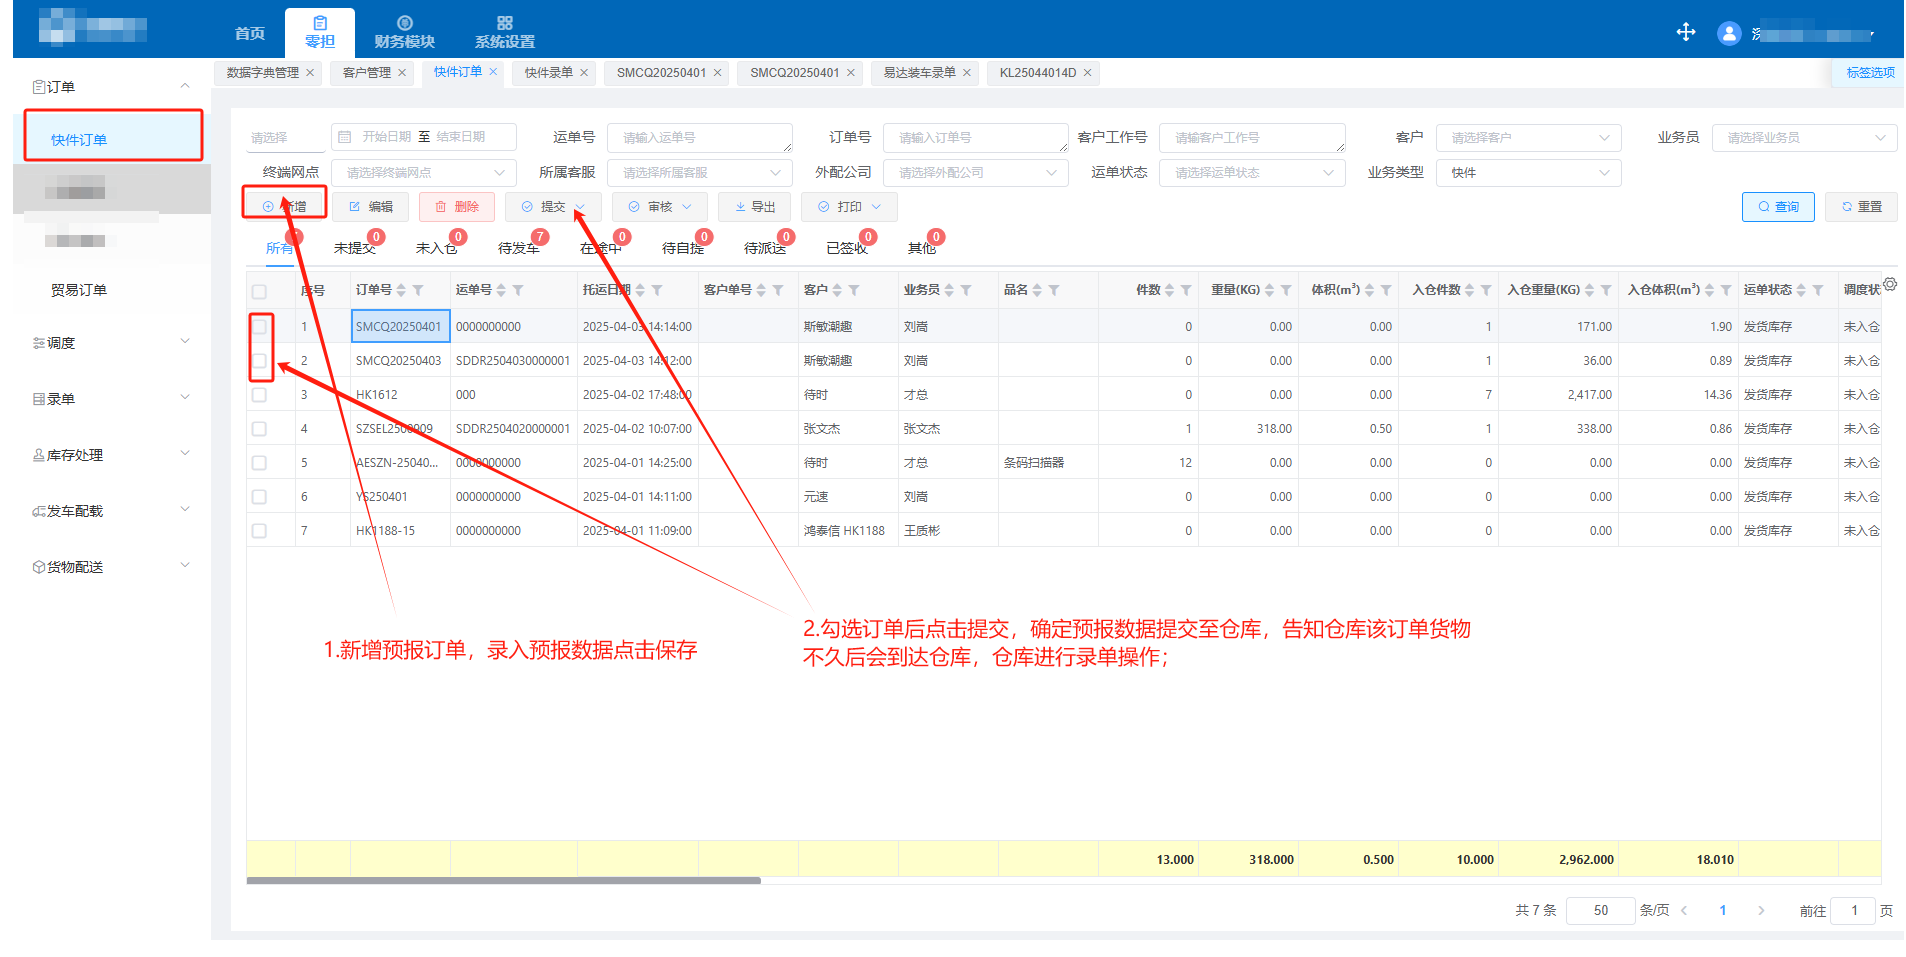Open the 运单状态 dropdown
Image resolution: width=1906 pixels, height=957 pixels.
pyautogui.click(x=1252, y=173)
